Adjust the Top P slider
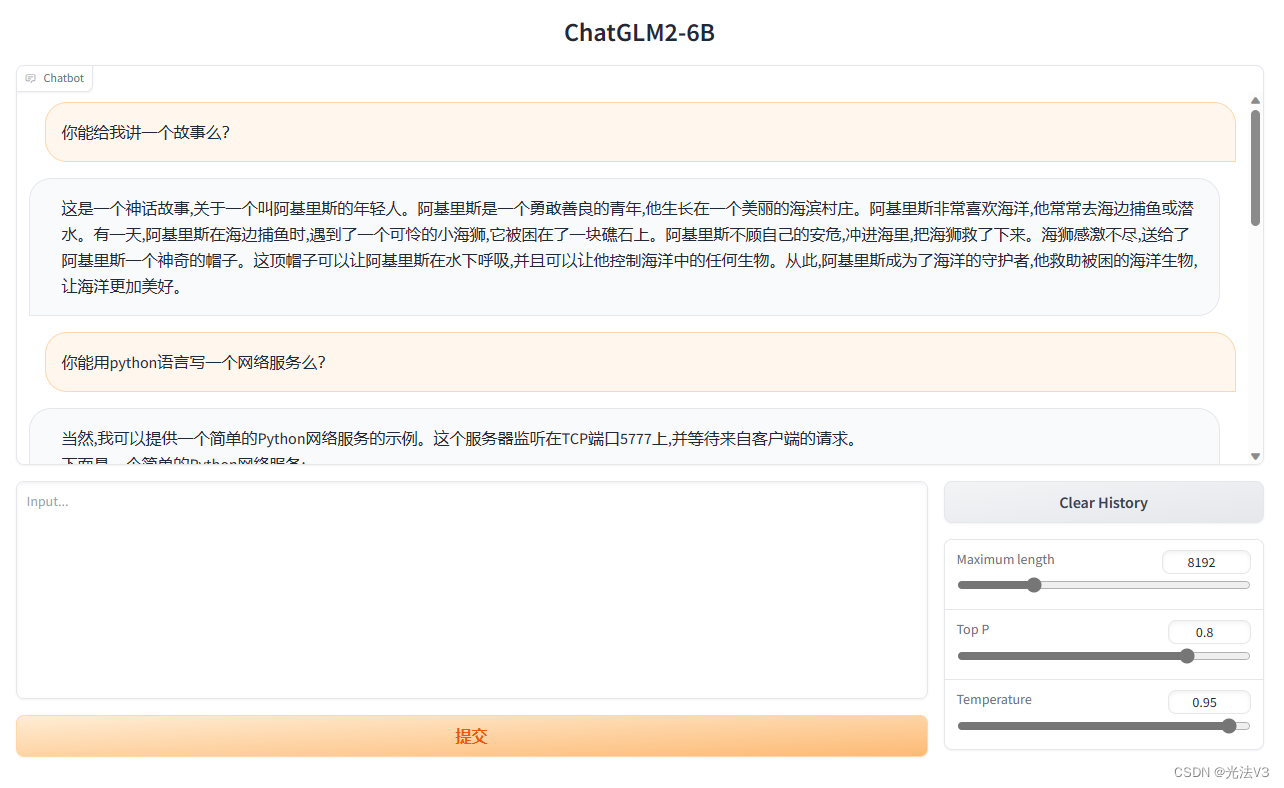Viewport: 1284px width, 788px height. click(x=1103, y=656)
